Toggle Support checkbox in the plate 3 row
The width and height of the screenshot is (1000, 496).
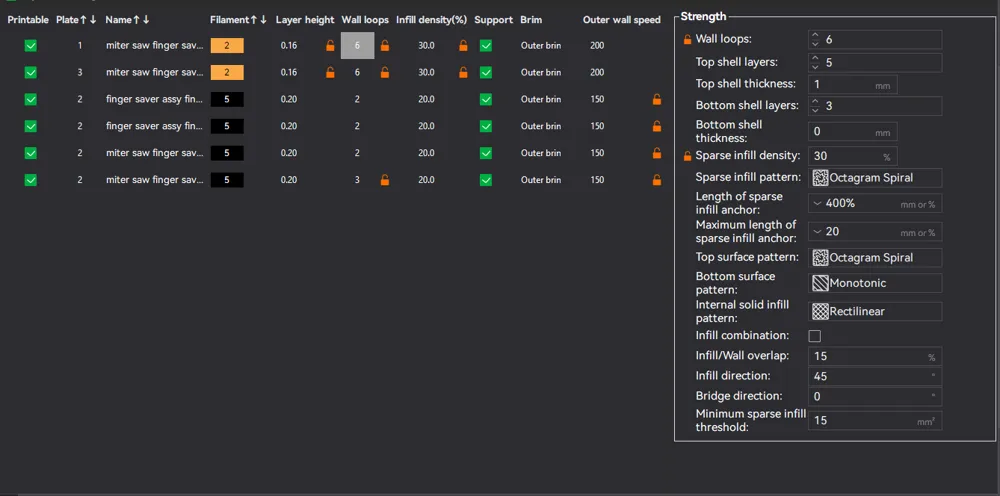[486, 73]
